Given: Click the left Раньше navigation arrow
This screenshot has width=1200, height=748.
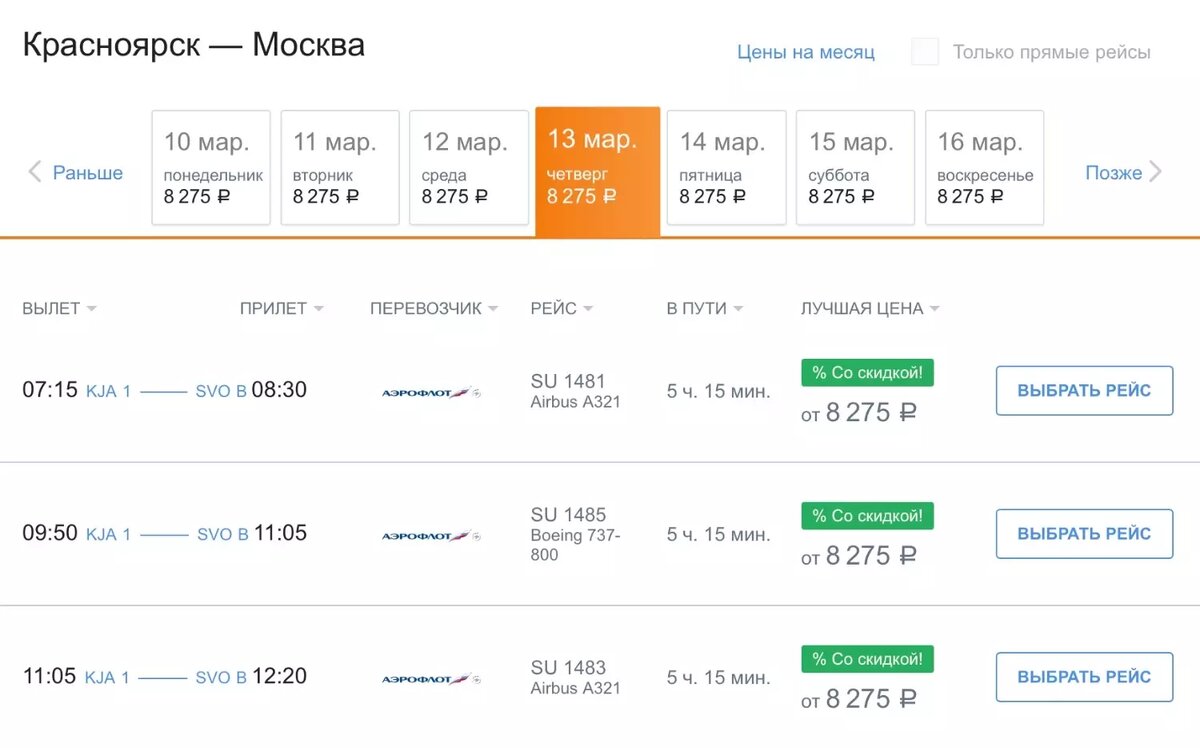Looking at the screenshot, I should [35, 172].
